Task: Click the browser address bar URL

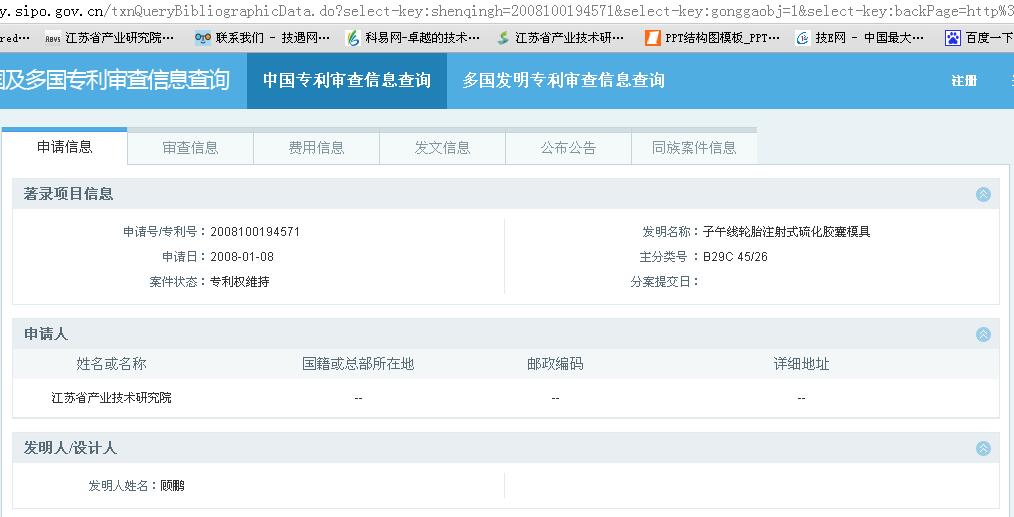Action: click(x=500, y=11)
